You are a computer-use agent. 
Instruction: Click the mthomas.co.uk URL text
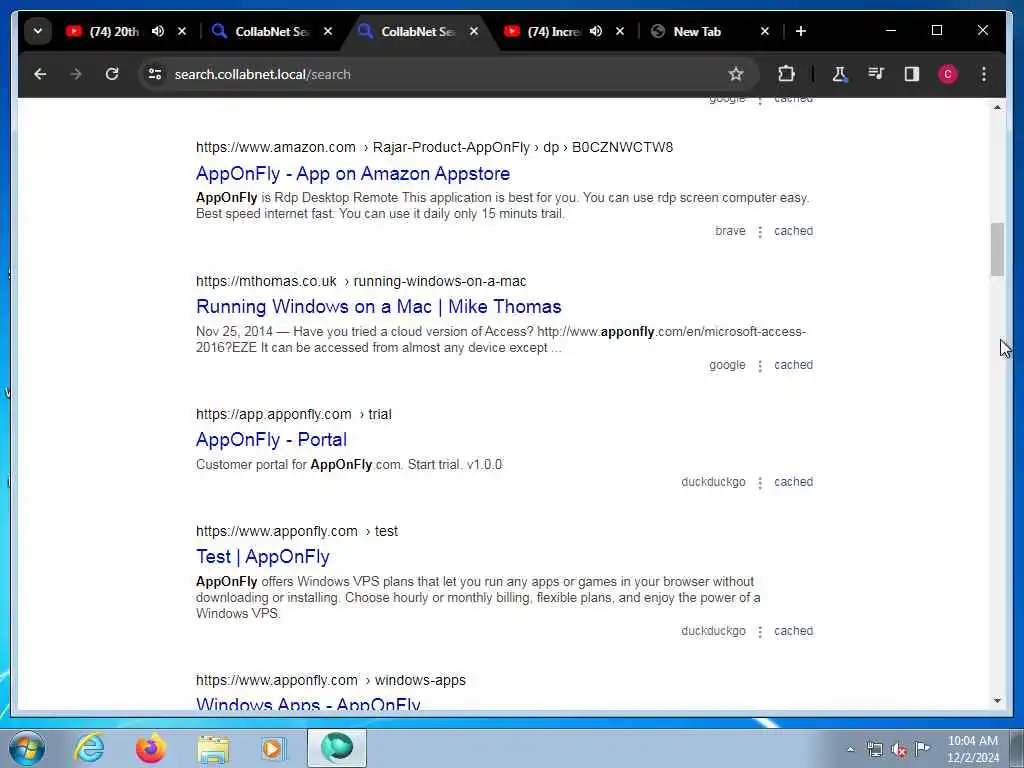click(x=361, y=281)
